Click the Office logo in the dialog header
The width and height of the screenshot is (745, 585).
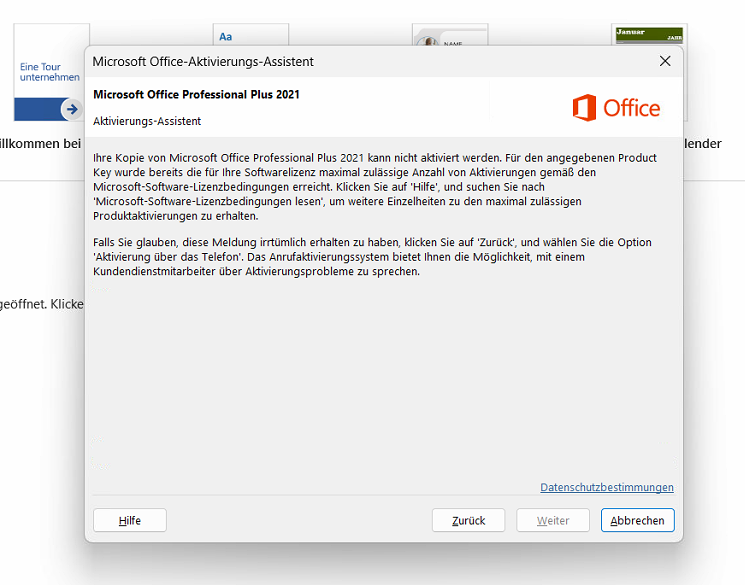point(616,108)
